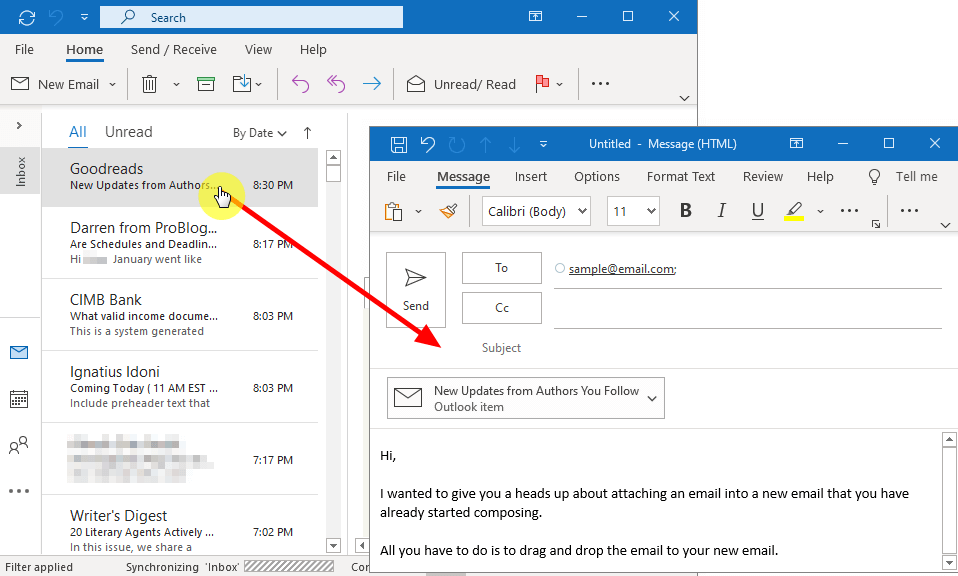Select the Home tab in main Outlook window
This screenshot has width=958, height=576.
(84, 49)
